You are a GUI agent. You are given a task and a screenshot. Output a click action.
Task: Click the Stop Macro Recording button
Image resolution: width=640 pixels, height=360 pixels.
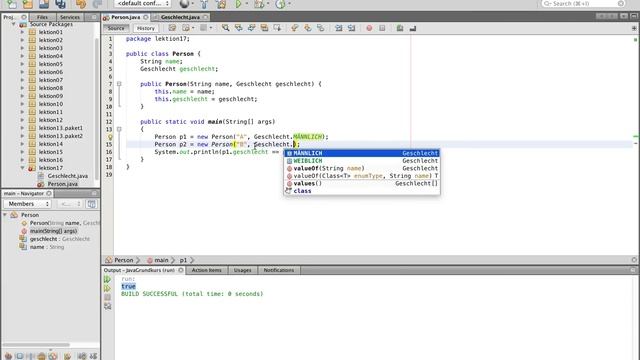pos(382,28)
